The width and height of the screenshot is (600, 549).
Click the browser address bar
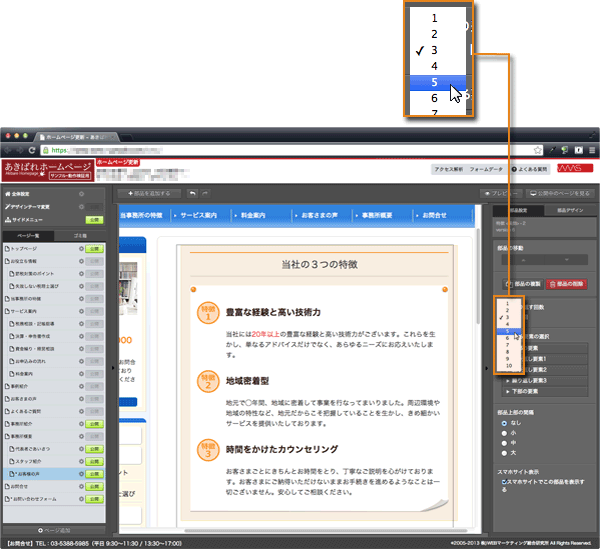pos(291,150)
